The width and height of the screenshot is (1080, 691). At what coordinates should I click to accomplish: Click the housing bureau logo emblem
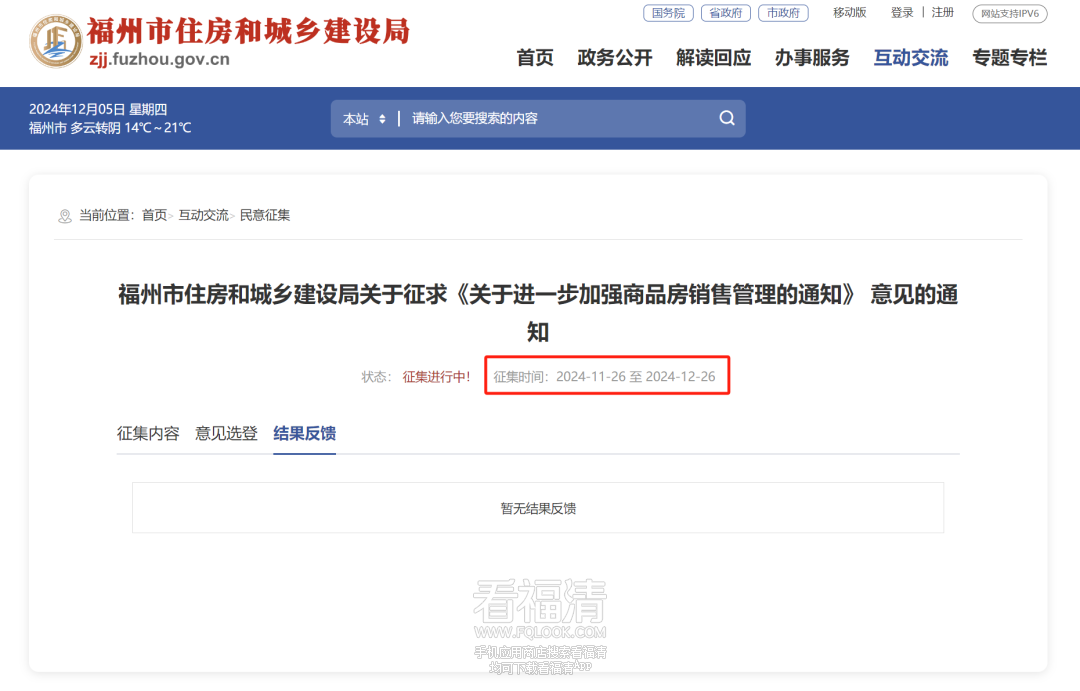point(56,41)
